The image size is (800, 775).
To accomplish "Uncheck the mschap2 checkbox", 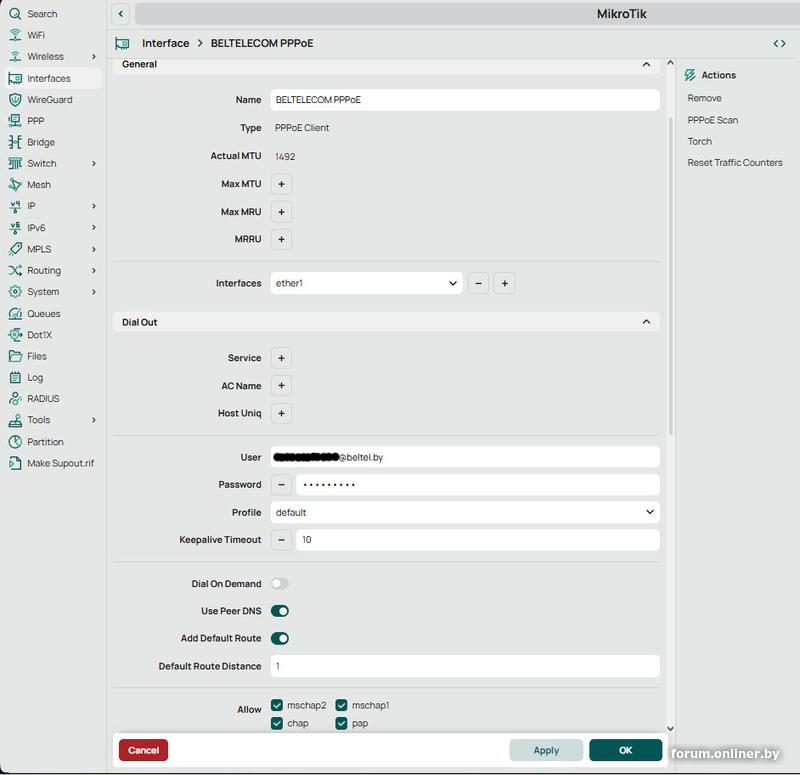I will pos(277,705).
